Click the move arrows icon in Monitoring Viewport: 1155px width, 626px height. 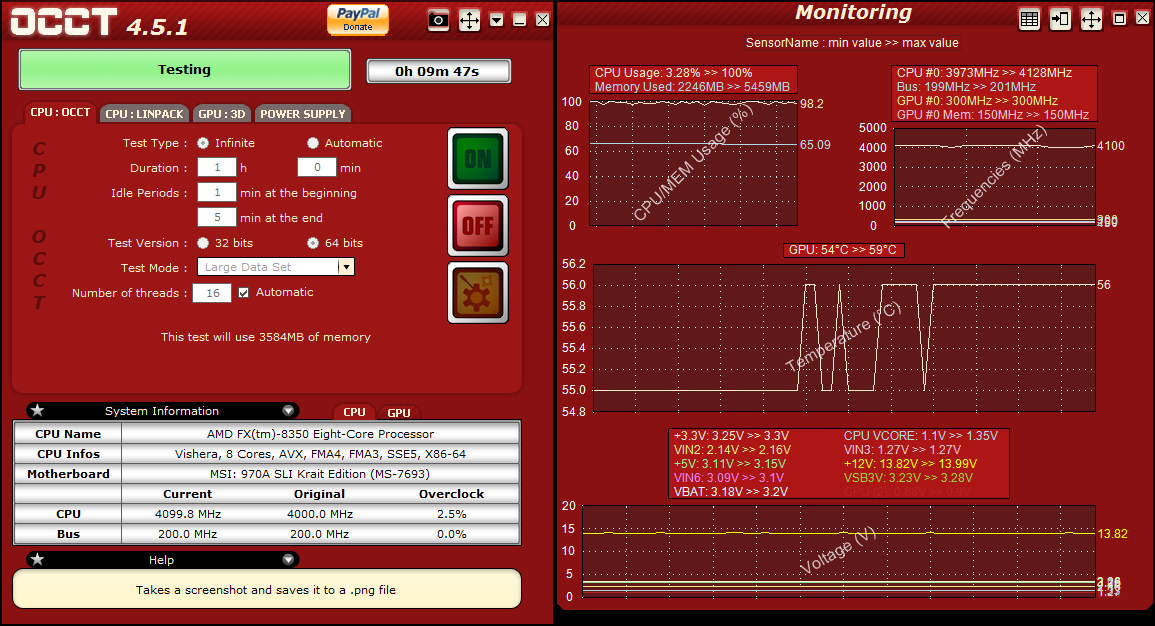[1091, 20]
